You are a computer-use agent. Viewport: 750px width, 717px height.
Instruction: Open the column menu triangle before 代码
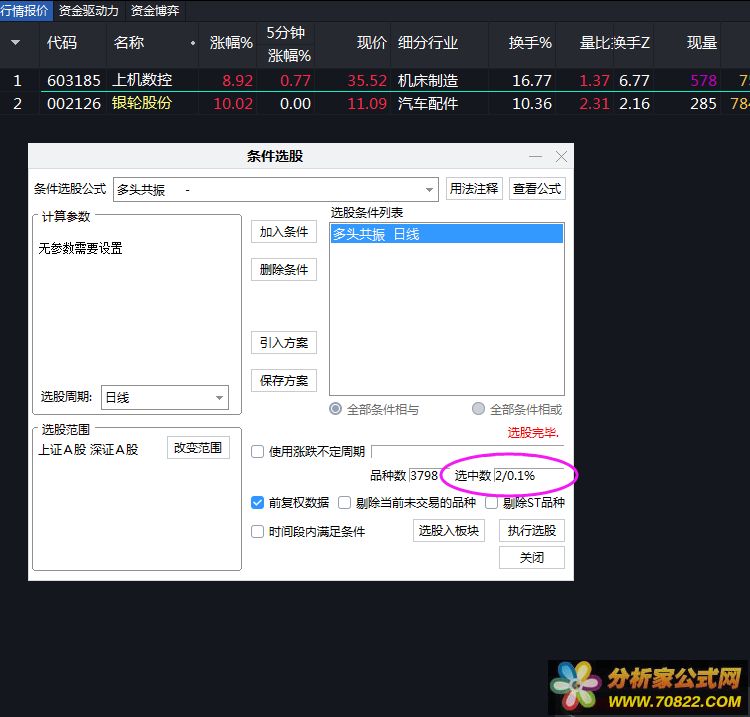pos(16,43)
